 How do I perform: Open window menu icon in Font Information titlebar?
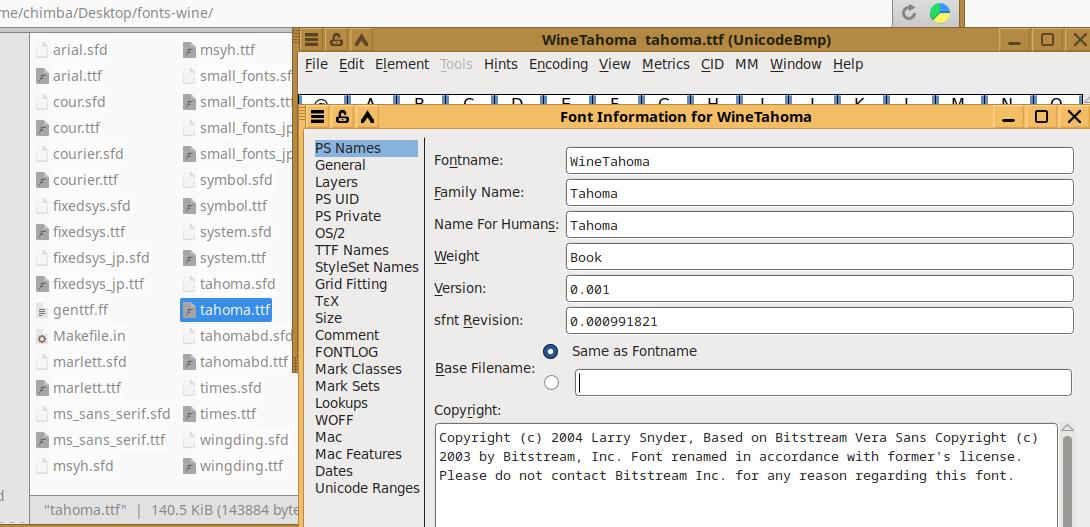click(318, 117)
